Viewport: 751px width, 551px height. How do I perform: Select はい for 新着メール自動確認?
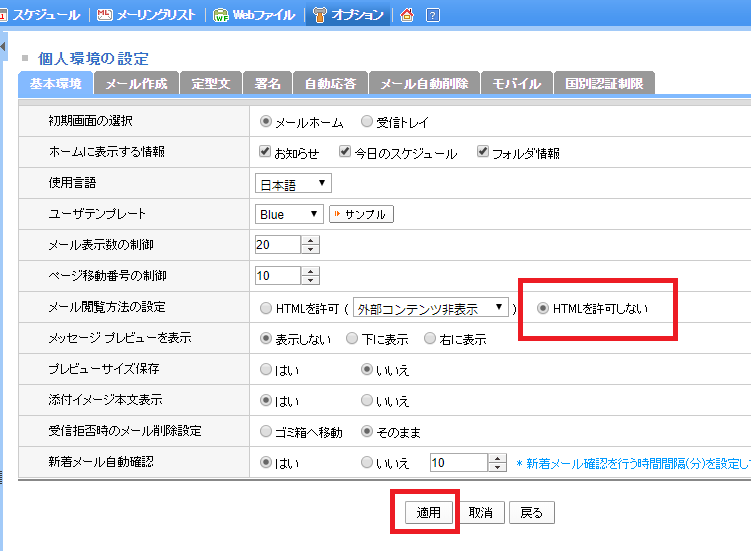click(x=266, y=462)
